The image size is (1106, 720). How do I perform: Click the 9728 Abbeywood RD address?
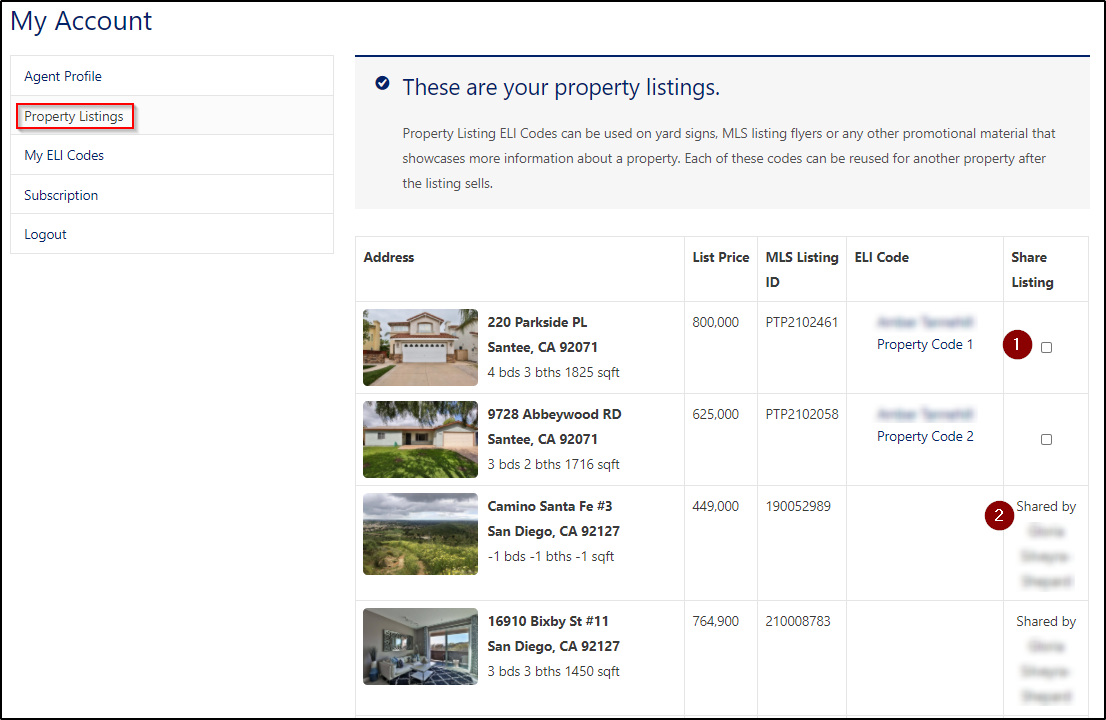(554, 414)
